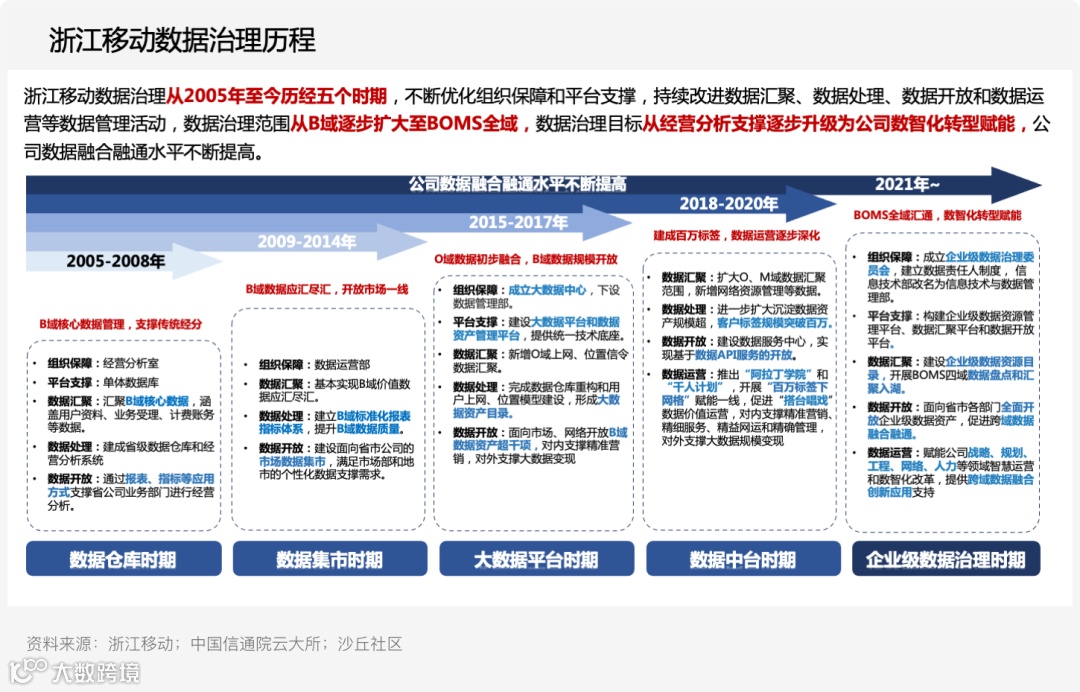Click the 大数据平台时期 blue label
Image resolution: width=1080 pixels, height=692 pixels.
[x=537, y=558]
